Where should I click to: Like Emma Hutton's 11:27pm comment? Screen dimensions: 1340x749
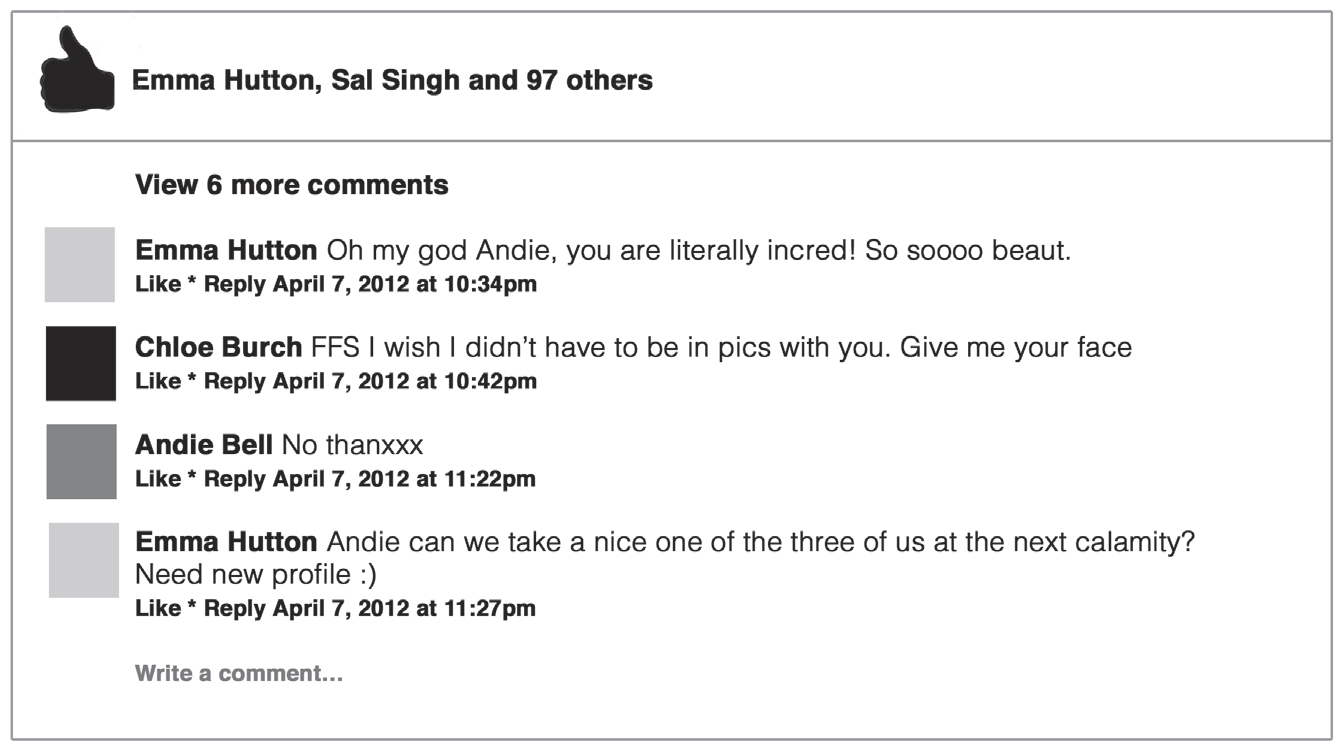[x=158, y=608]
